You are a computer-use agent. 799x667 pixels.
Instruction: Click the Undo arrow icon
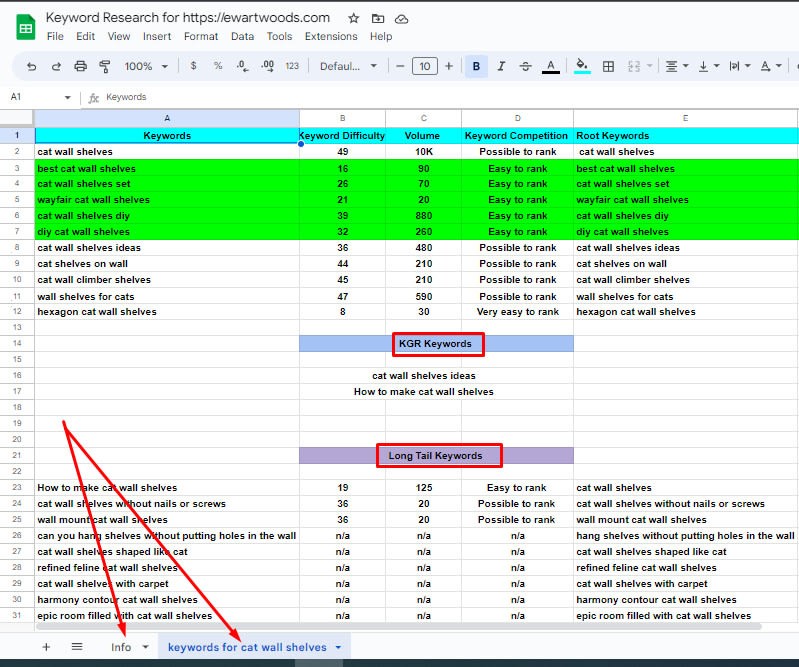32,67
